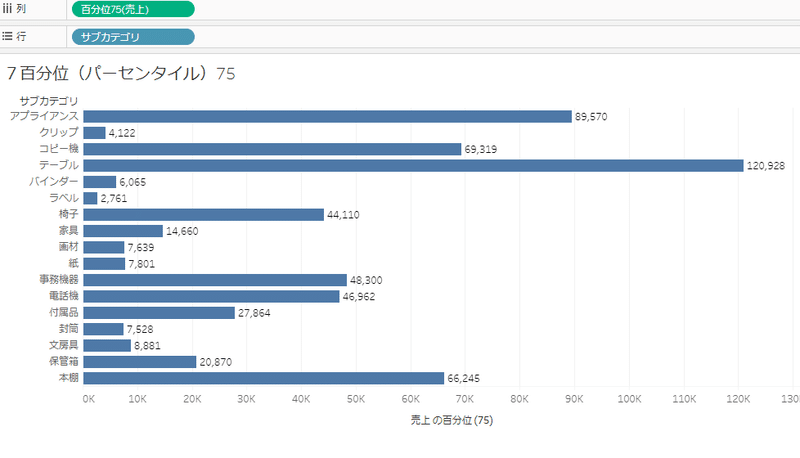Select the コピー機 bar
This screenshot has width=800, height=458.
272,149
